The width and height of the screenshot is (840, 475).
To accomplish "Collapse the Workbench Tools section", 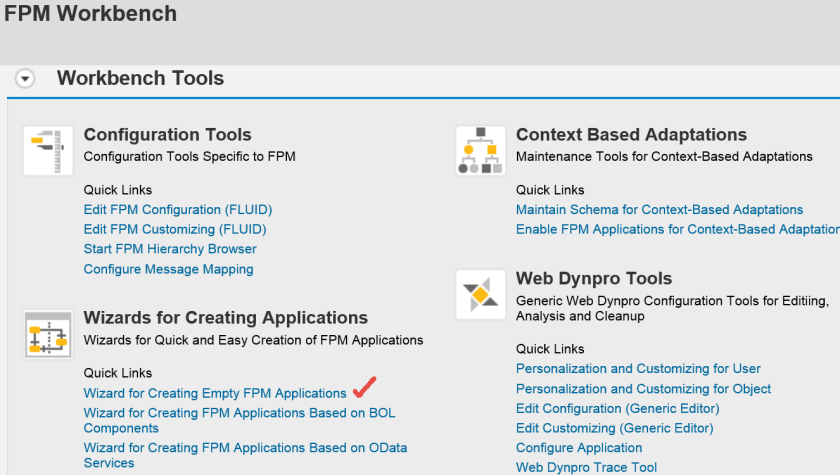I will [25, 79].
